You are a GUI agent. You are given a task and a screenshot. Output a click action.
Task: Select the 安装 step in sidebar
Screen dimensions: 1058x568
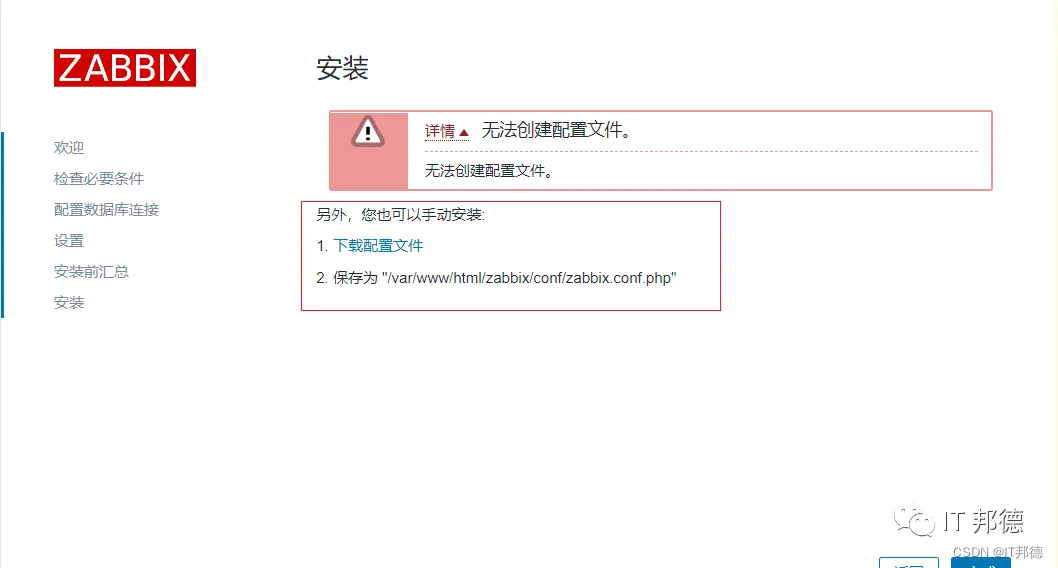(69, 302)
